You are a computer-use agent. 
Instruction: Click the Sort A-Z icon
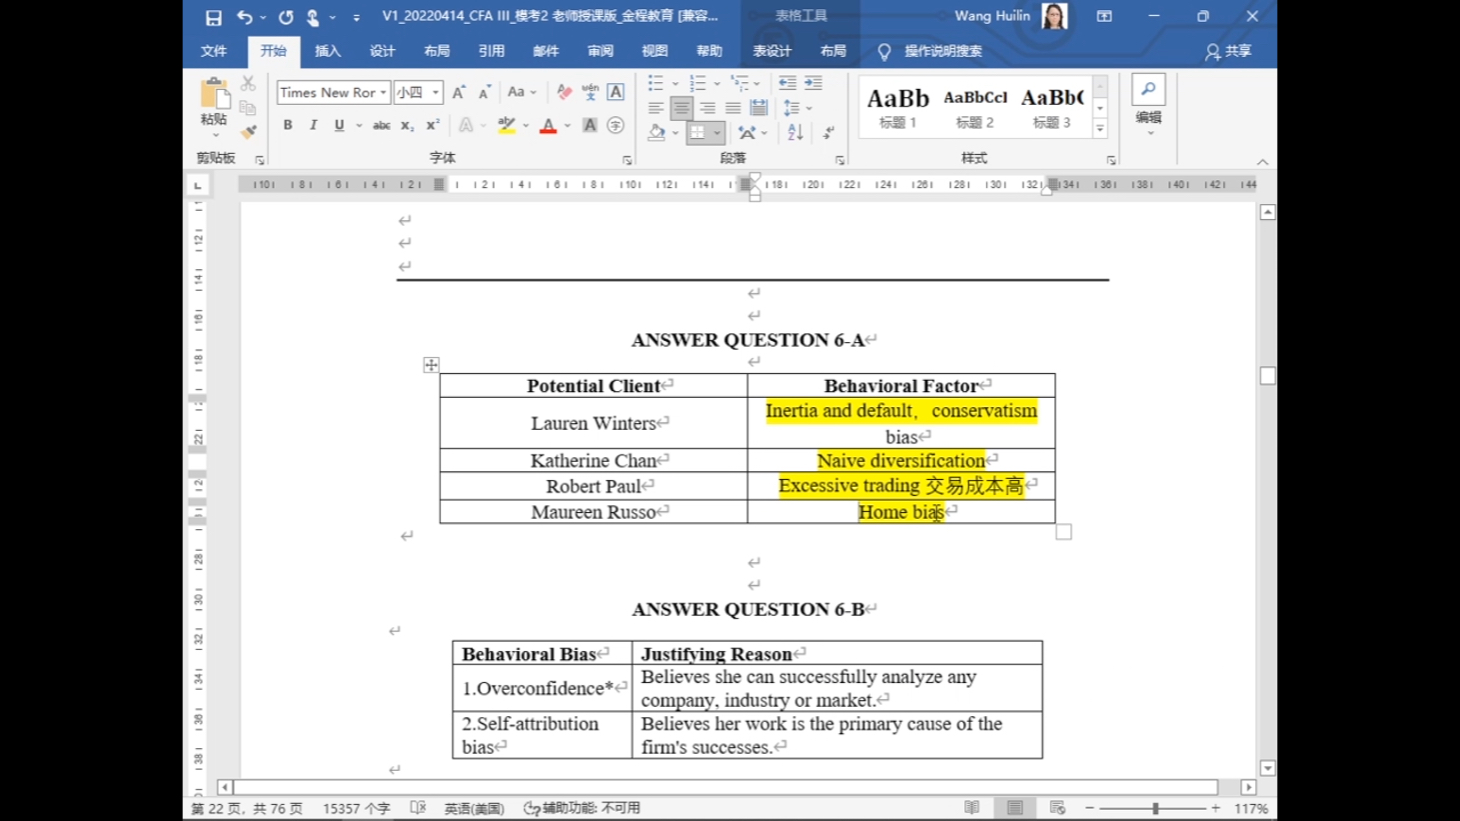coord(795,132)
